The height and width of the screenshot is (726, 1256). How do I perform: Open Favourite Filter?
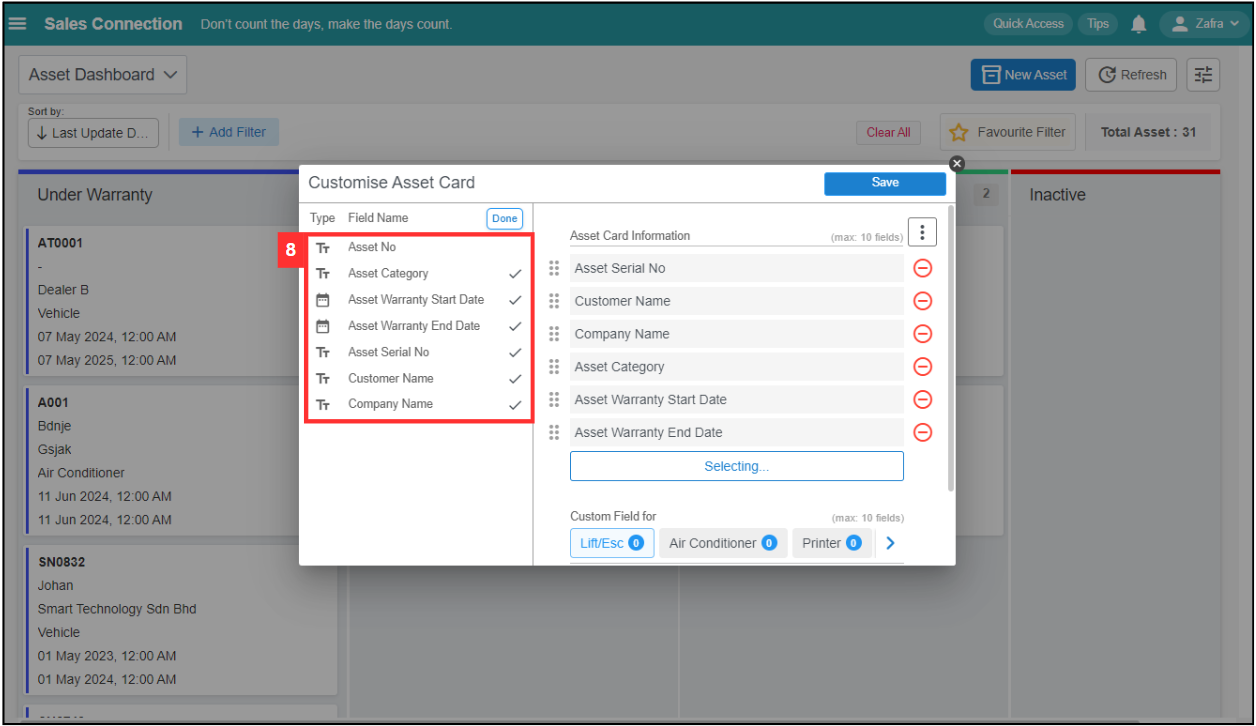point(1008,132)
